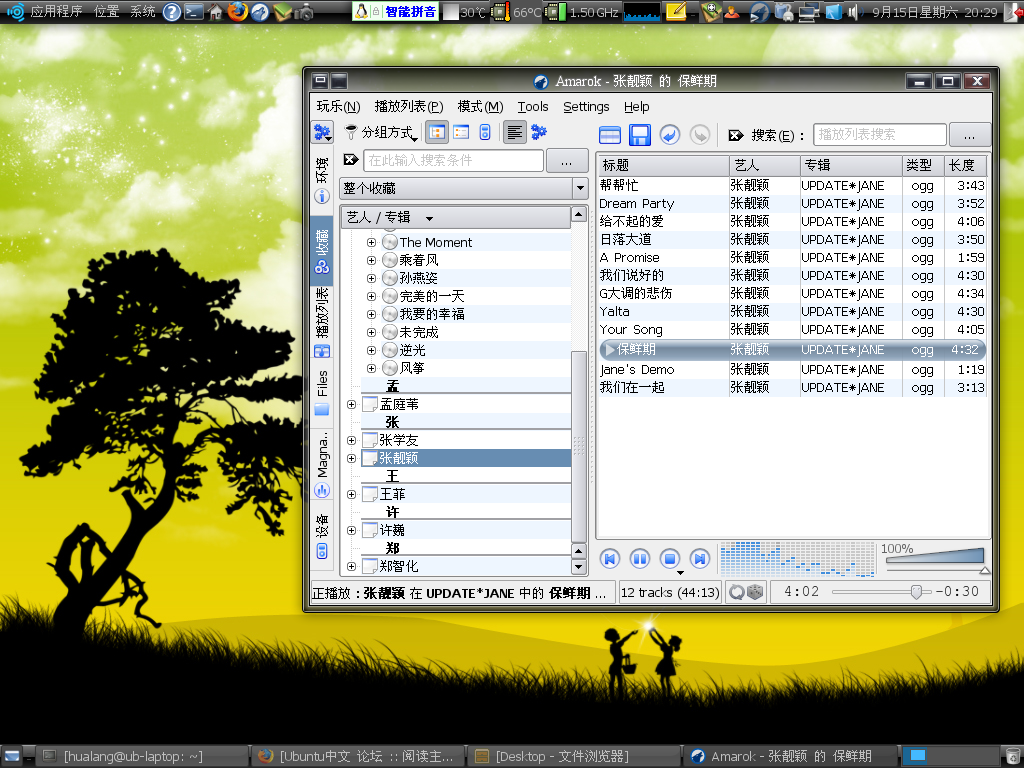The width and height of the screenshot is (1024, 768).
Task: Switch to the Files sidebar tab
Action: (x=322, y=393)
